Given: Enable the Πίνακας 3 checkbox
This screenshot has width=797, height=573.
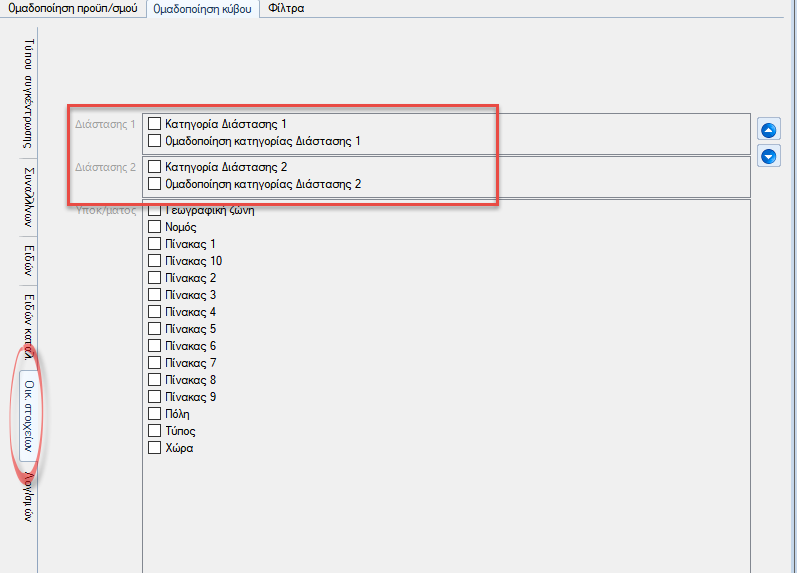Looking at the screenshot, I should tap(155, 294).
